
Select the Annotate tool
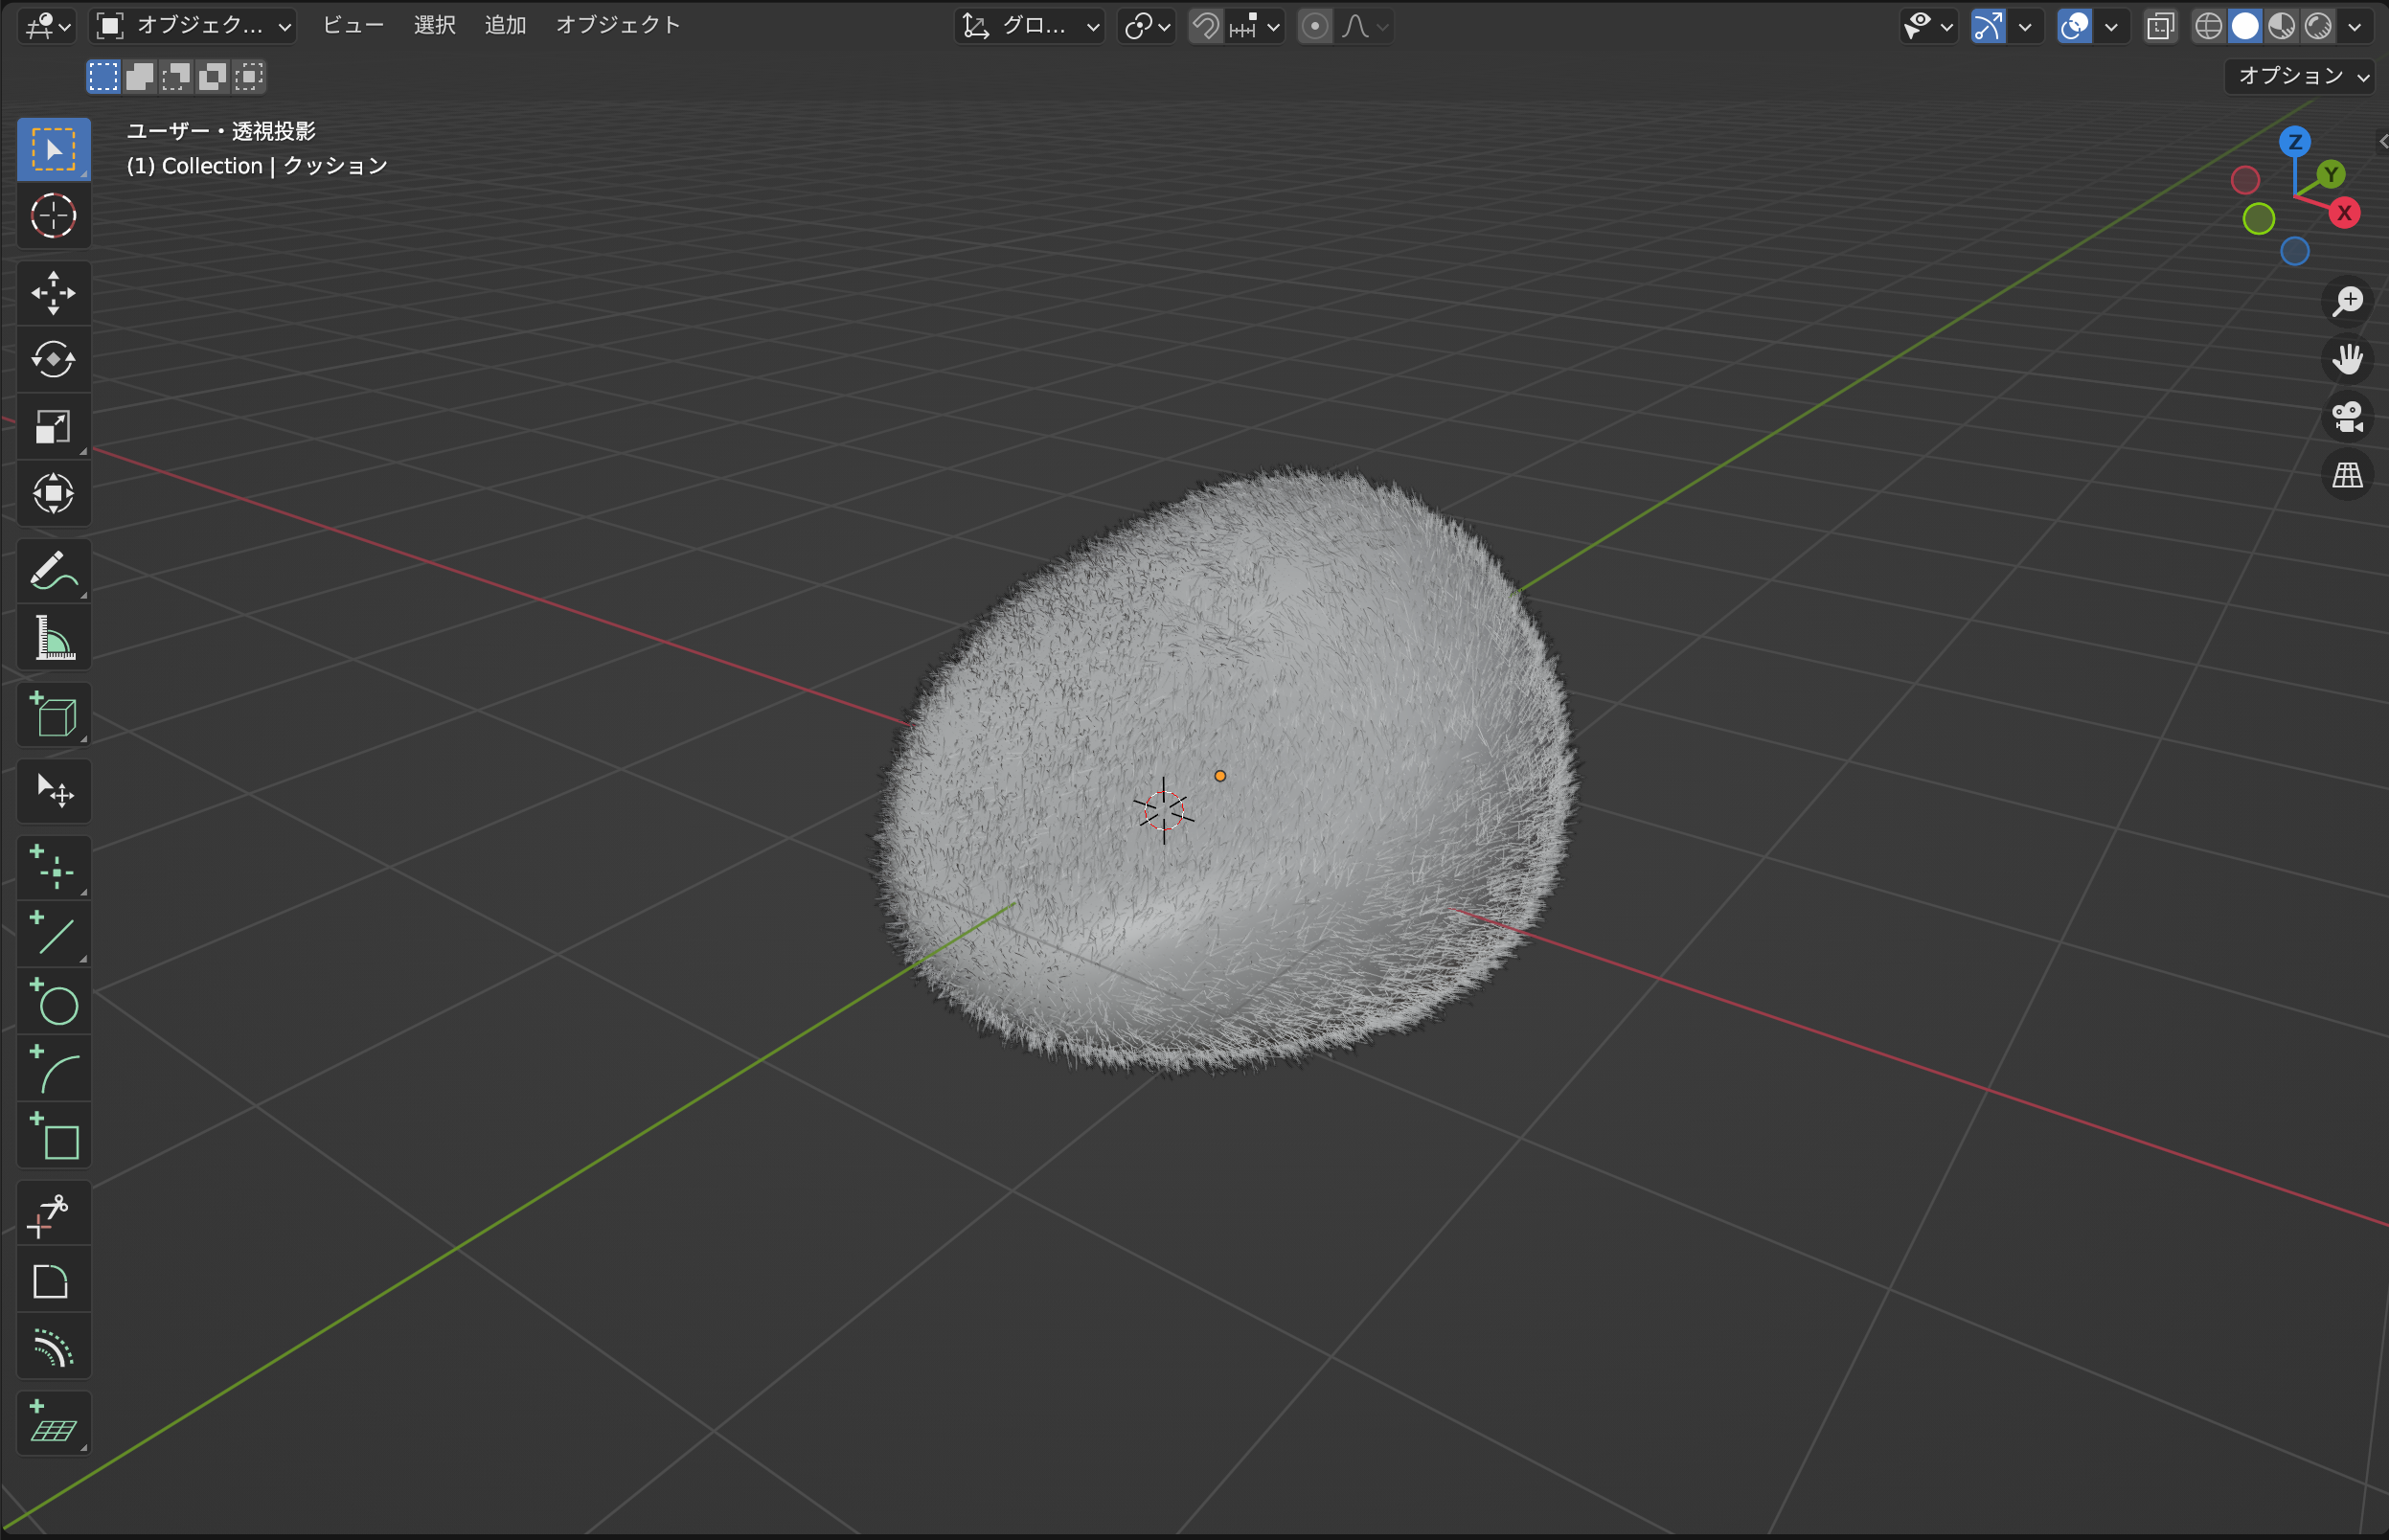(x=53, y=571)
